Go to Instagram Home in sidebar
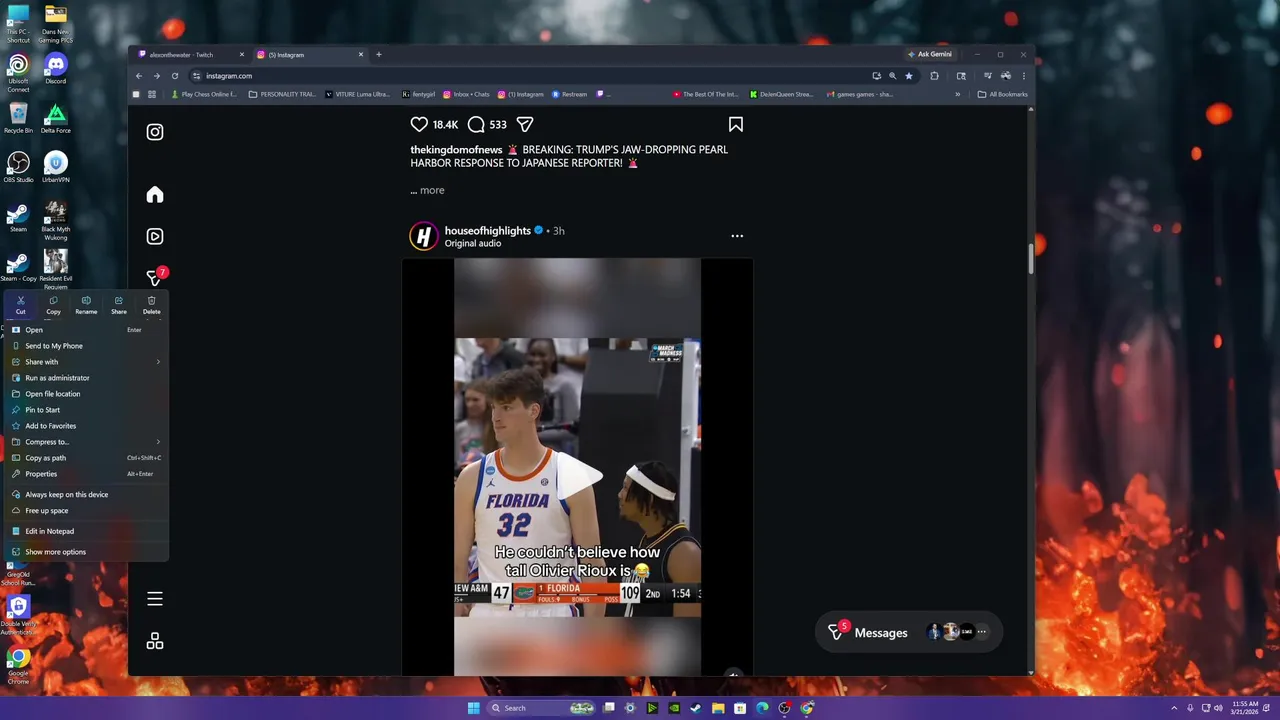 155,195
